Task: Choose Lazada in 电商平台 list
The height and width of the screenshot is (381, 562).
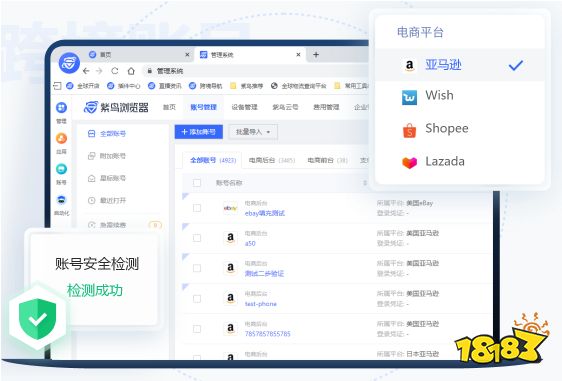Action: [x=460, y=162]
